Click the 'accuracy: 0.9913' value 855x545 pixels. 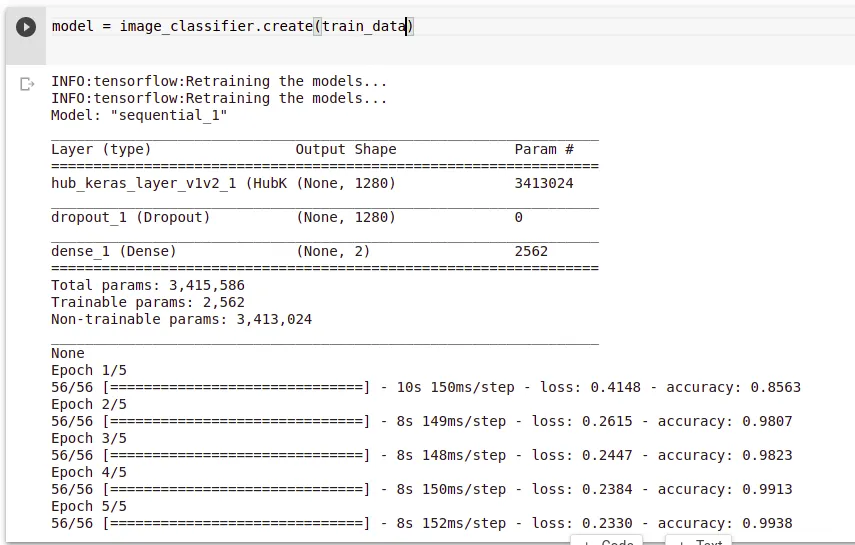coord(725,489)
